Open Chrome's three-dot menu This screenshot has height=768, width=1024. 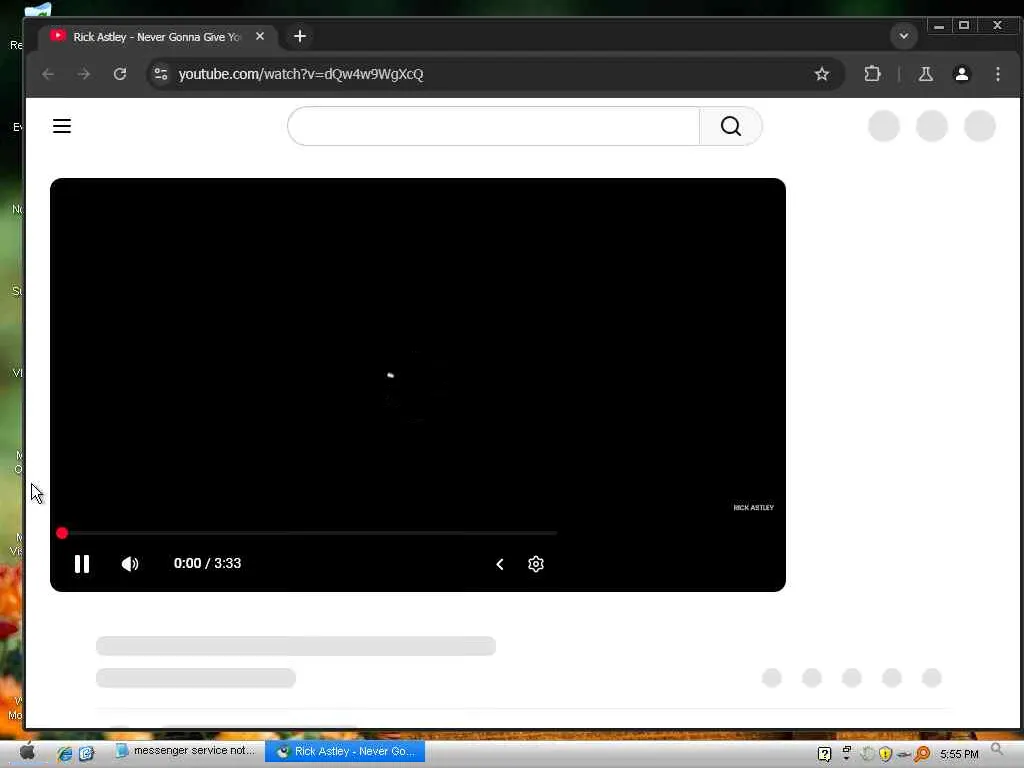click(997, 74)
